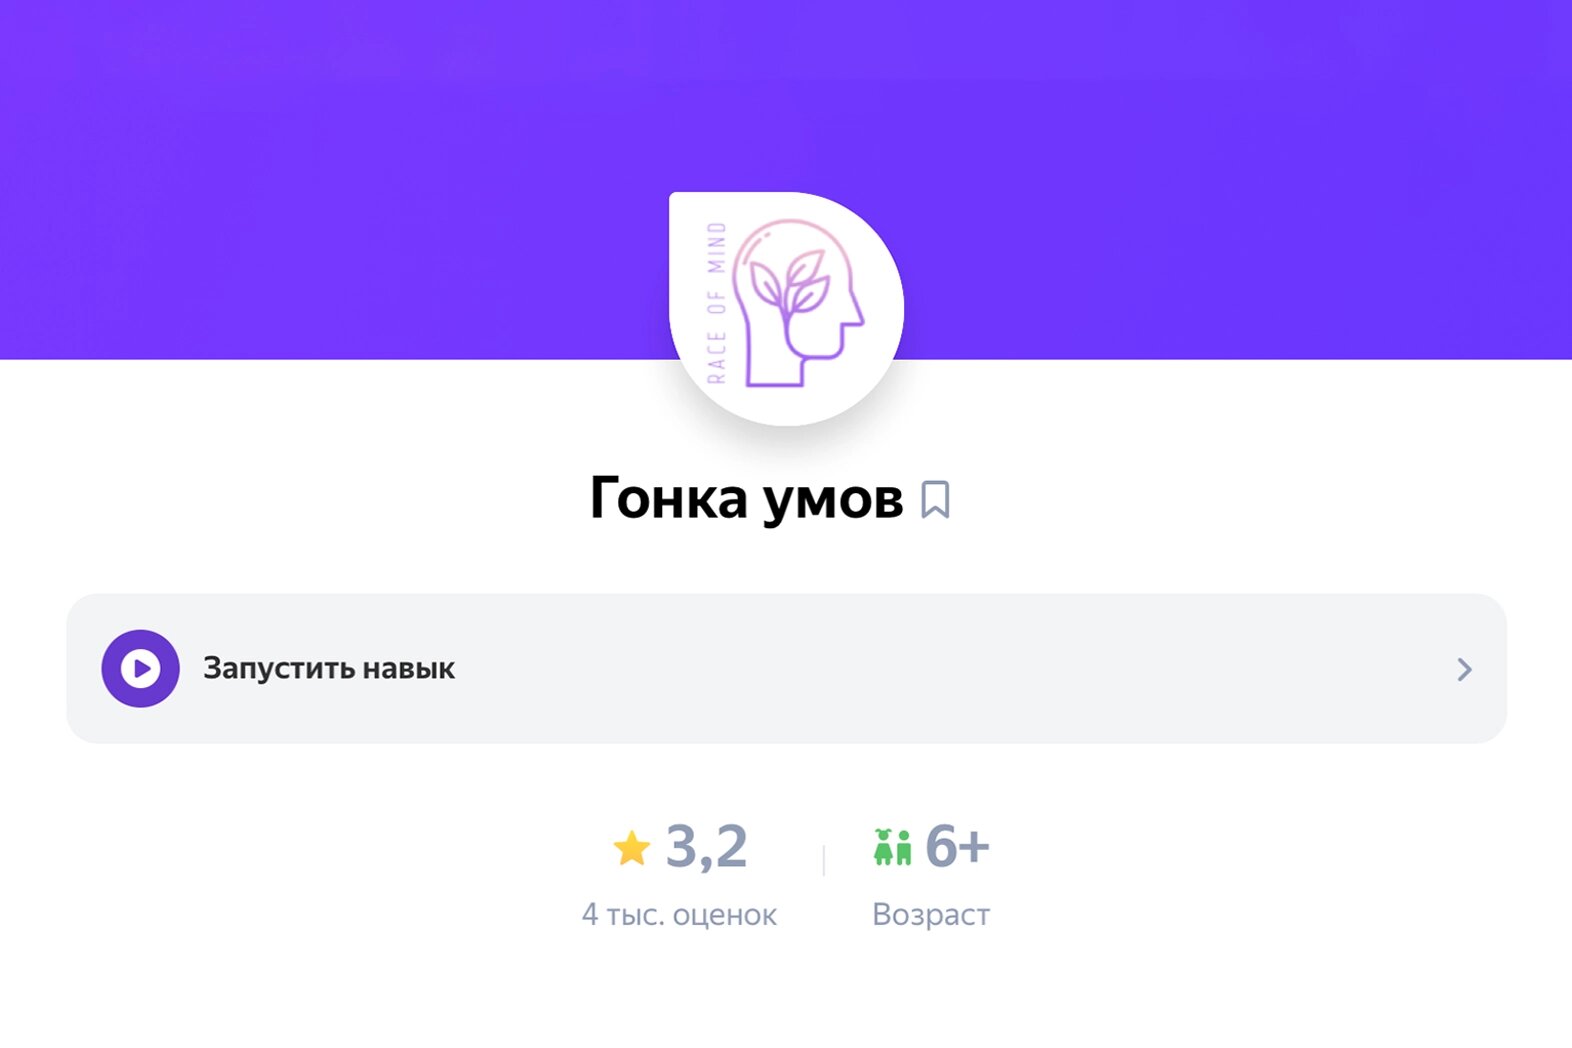Click the purple play icon

pyautogui.click(x=141, y=668)
